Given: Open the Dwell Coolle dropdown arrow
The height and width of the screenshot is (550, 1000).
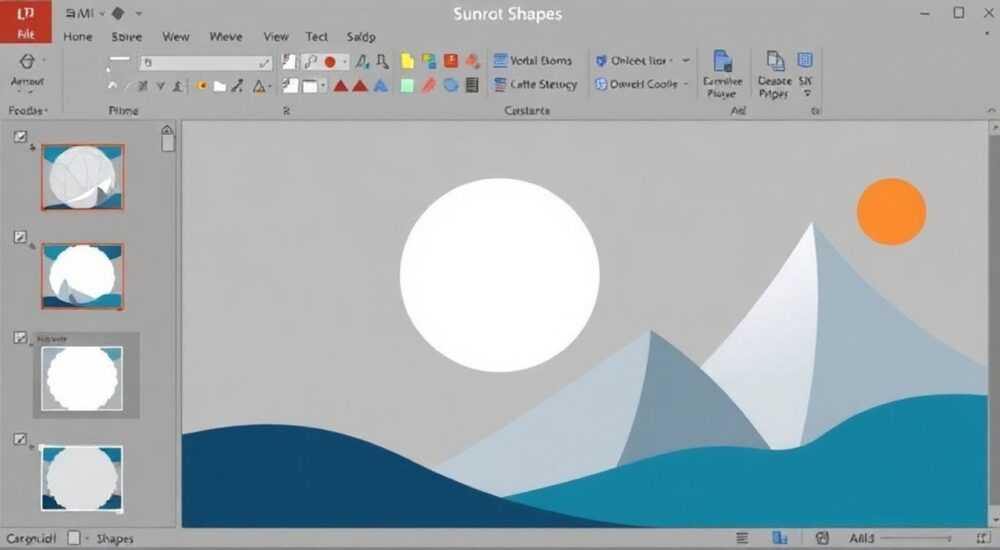Looking at the screenshot, I should [x=686, y=85].
